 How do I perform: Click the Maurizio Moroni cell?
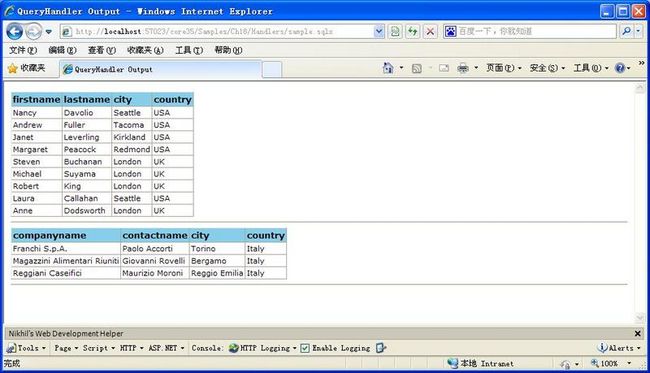(155, 273)
